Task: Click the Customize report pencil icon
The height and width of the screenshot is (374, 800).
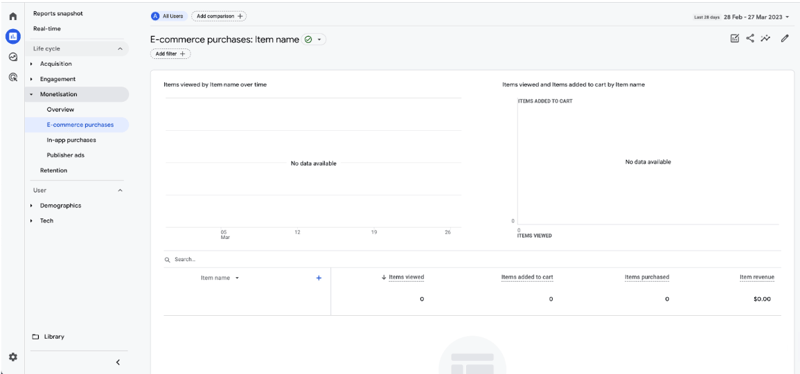Action: click(x=785, y=38)
